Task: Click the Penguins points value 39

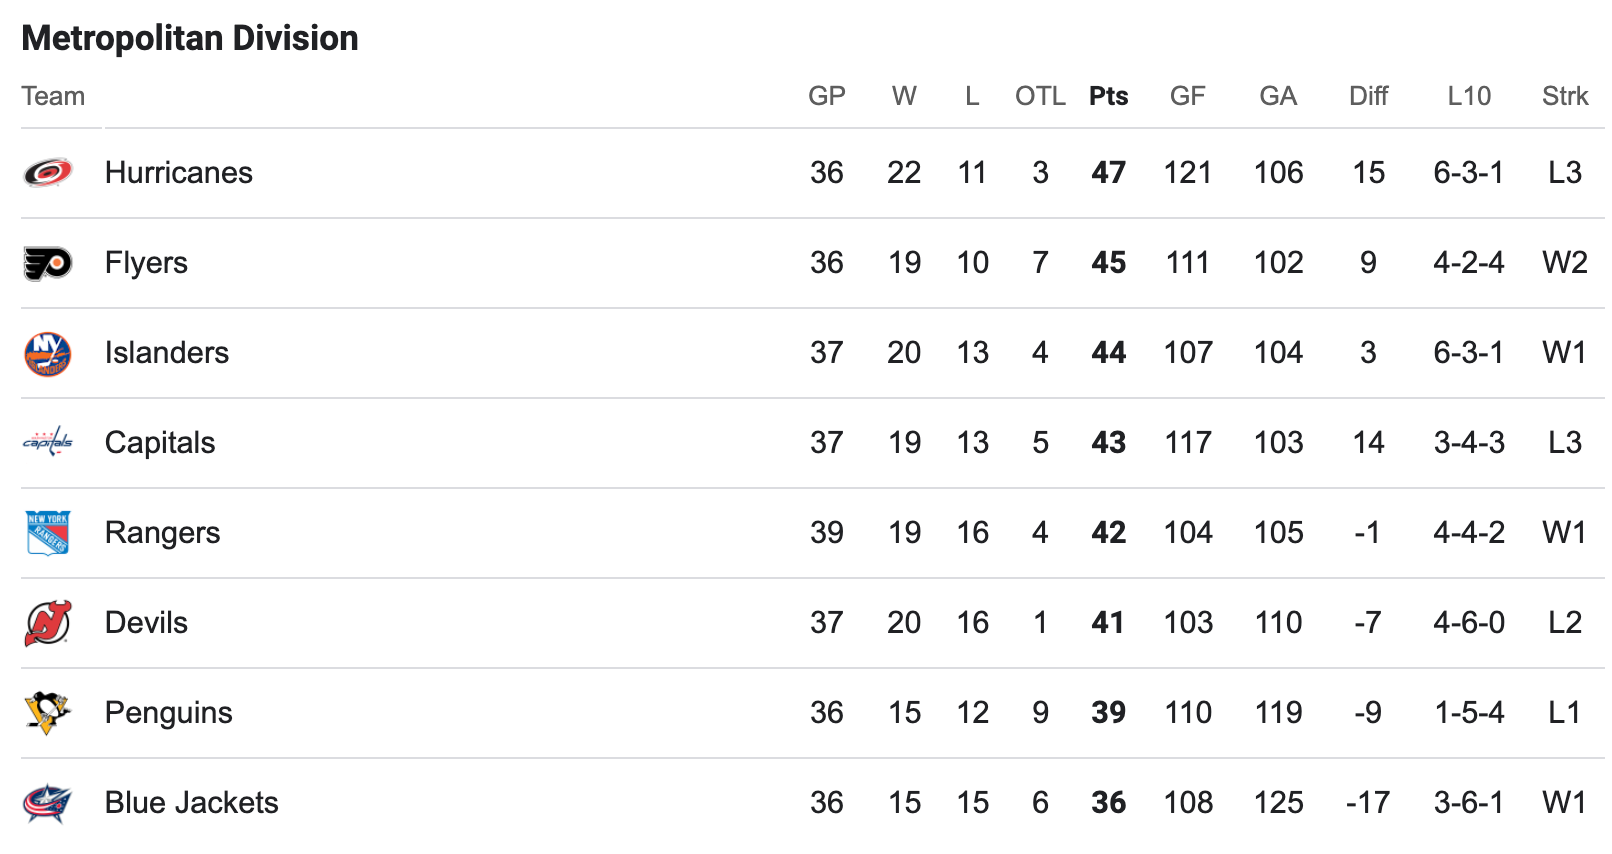Action: (x=1109, y=713)
